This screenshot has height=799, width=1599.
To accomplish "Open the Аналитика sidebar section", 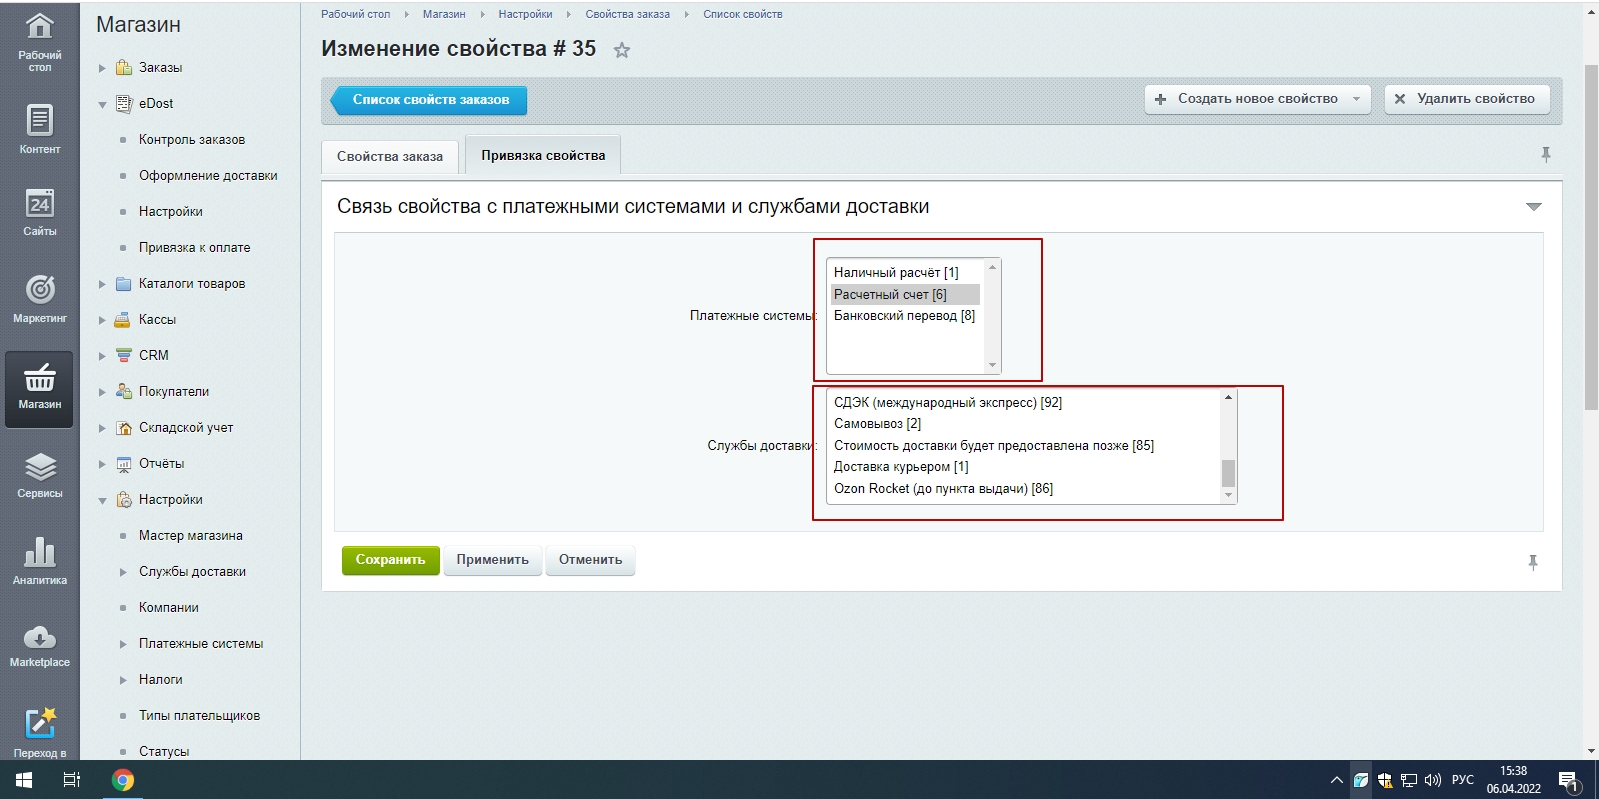I will pos(39,561).
